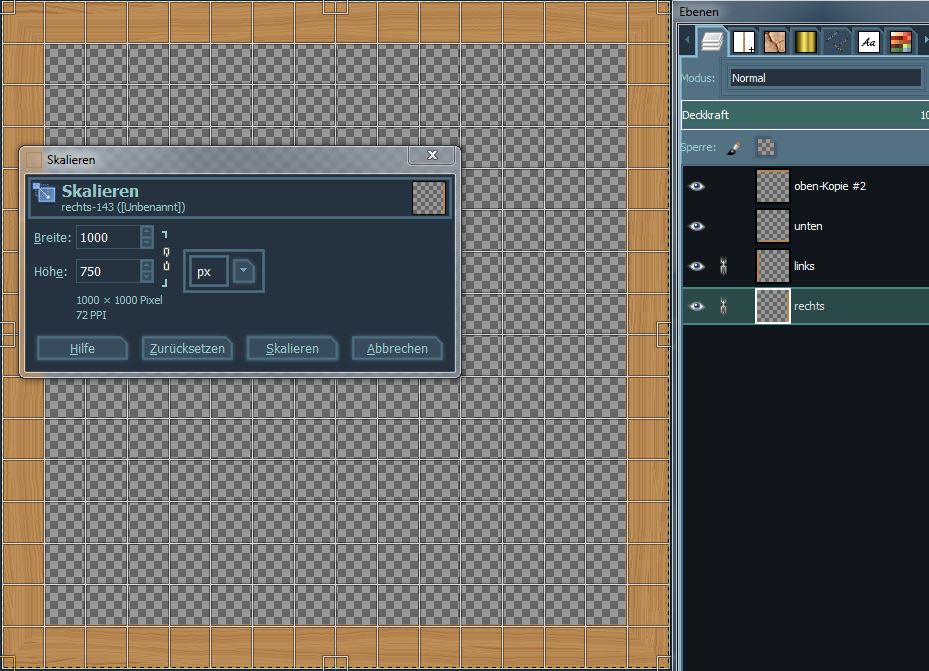Screen dimensions: 929x671
Task: Hide the rechts layer via eye icon
Action: pyautogui.click(x=697, y=306)
